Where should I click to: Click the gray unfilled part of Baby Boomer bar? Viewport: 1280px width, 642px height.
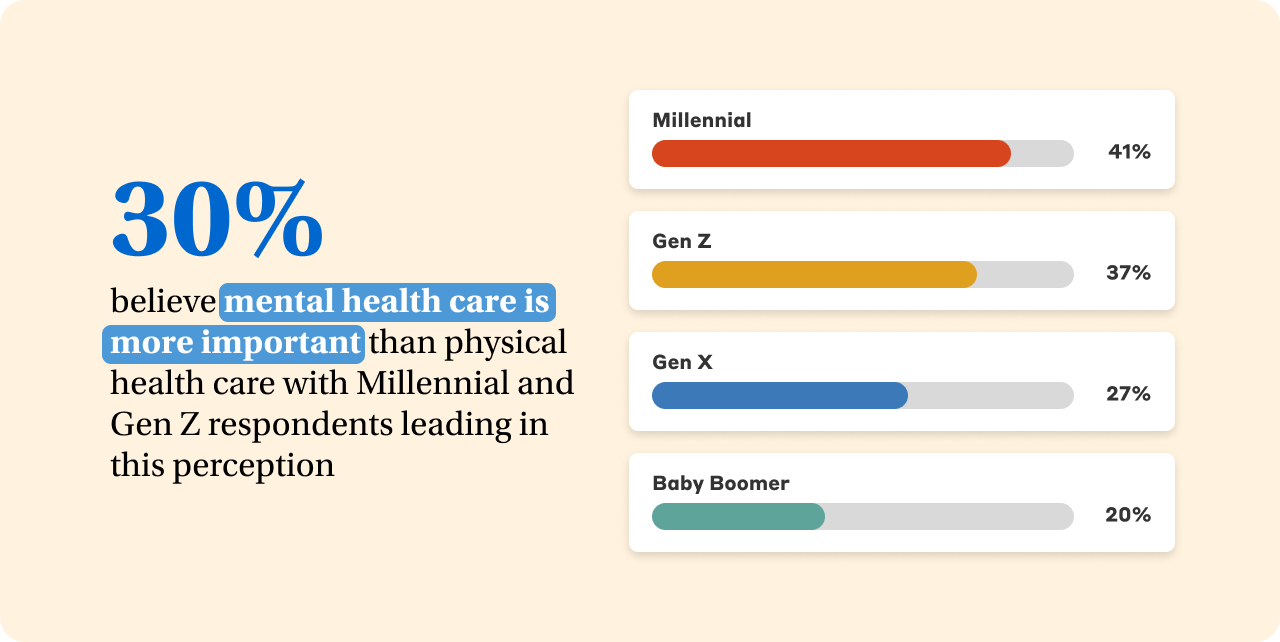click(948, 516)
